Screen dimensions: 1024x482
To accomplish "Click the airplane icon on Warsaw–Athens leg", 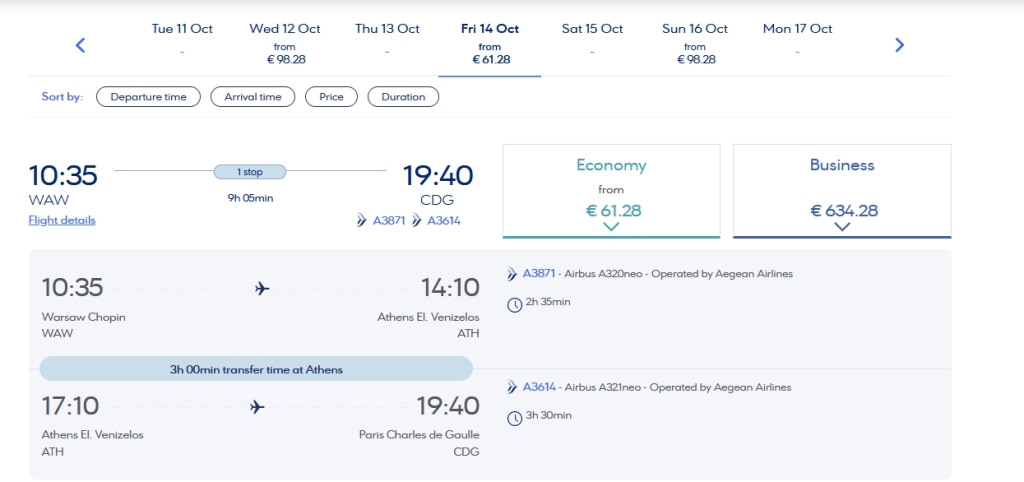I will (x=262, y=288).
